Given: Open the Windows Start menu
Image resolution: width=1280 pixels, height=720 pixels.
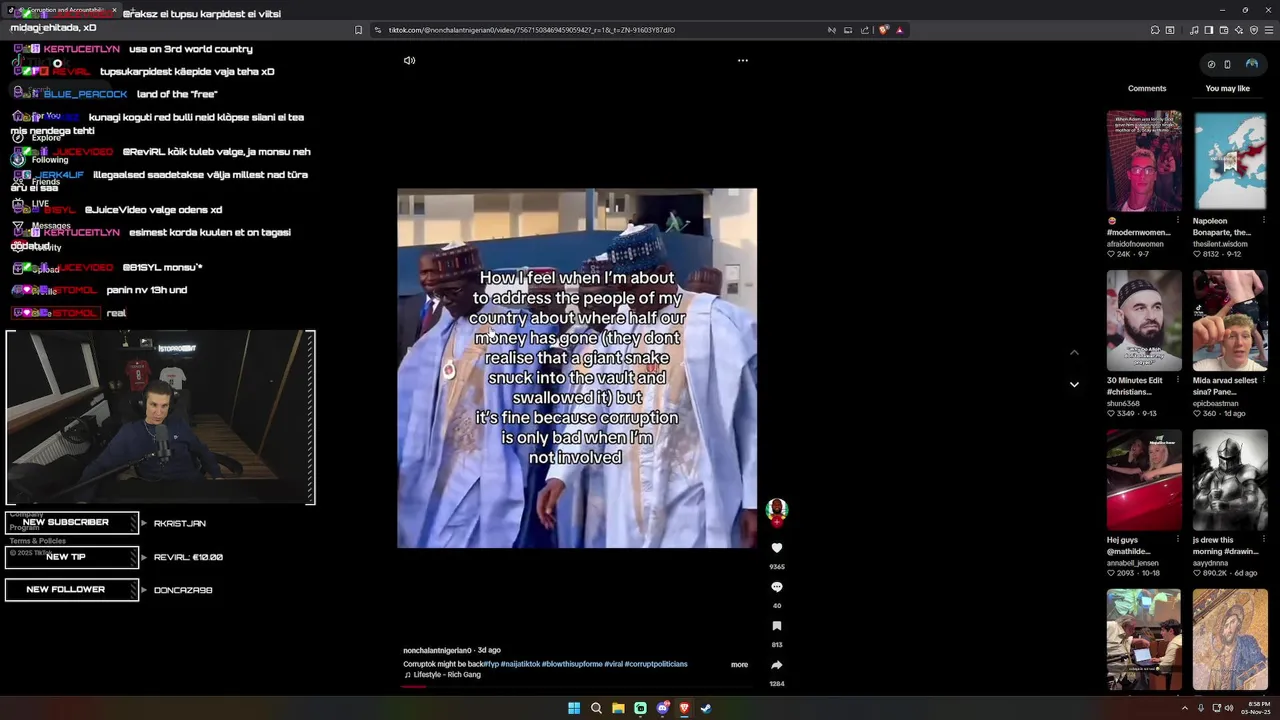Looking at the screenshot, I should click(x=574, y=708).
